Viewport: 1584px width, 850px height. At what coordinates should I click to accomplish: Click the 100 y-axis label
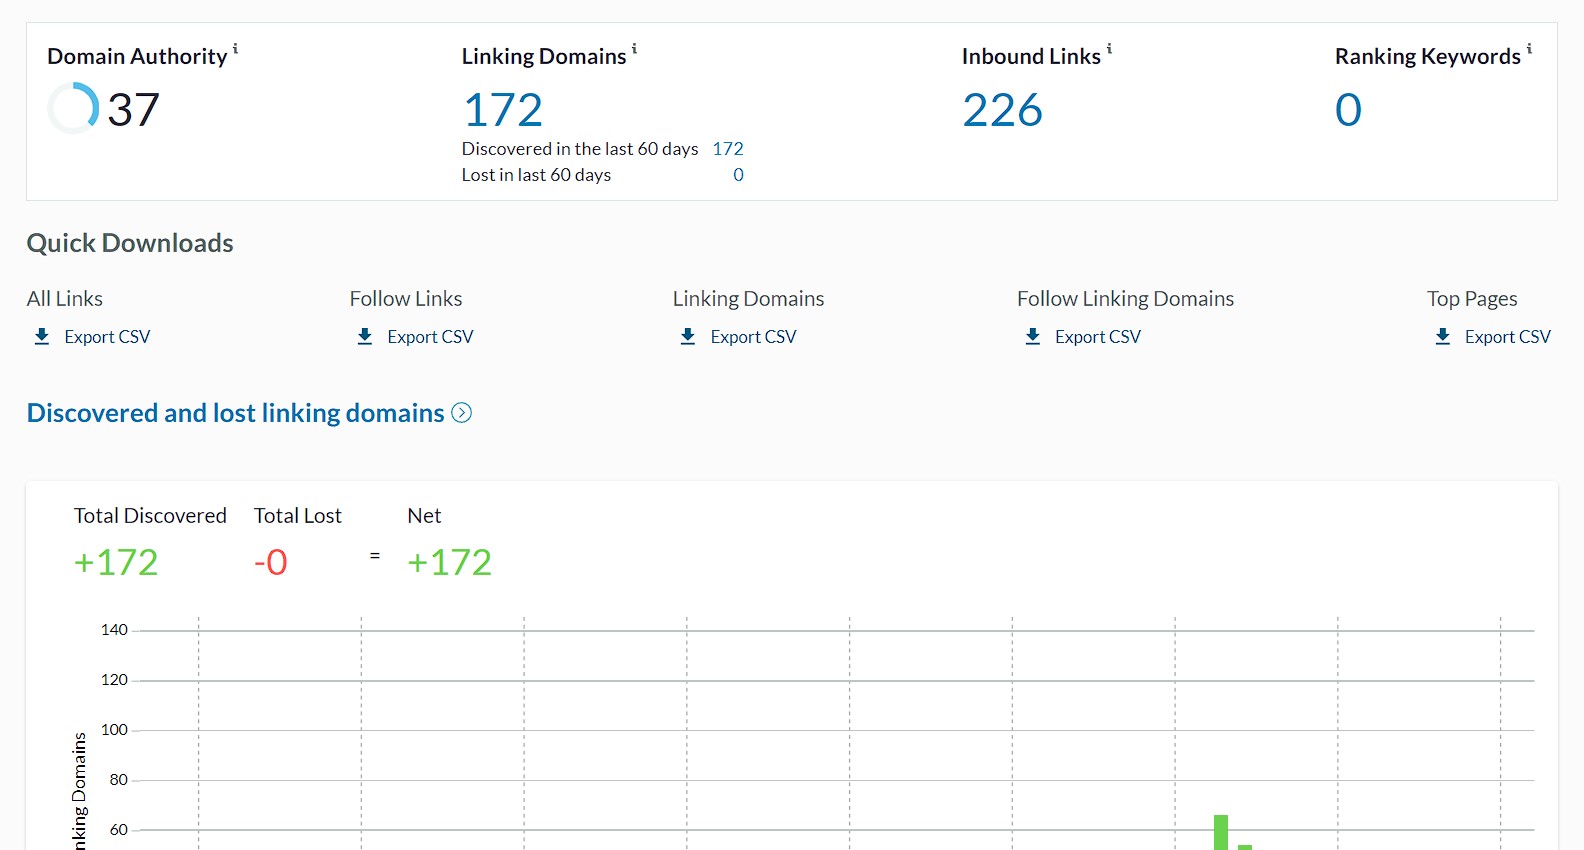point(114,730)
